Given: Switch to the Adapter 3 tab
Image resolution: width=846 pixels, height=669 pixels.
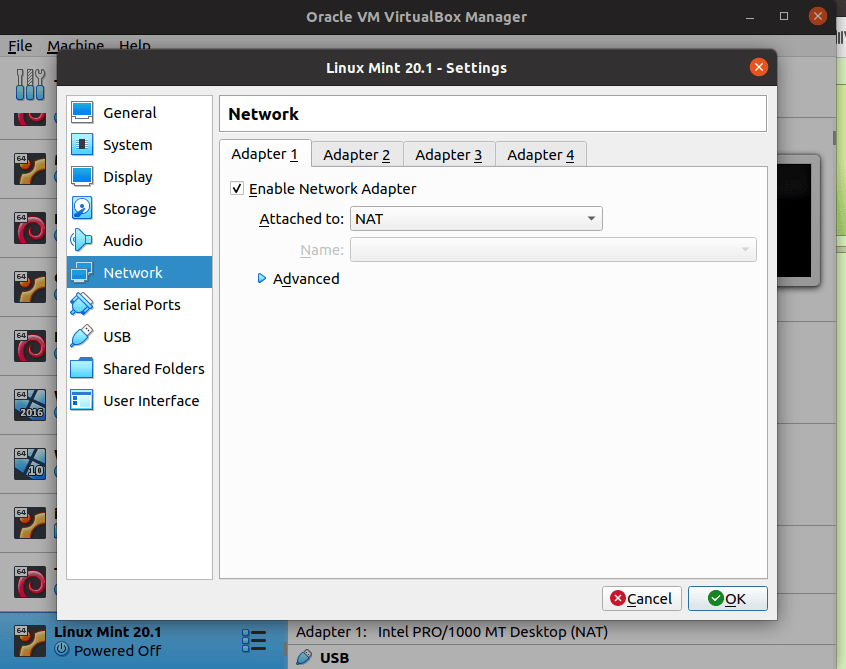Looking at the screenshot, I should [449, 154].
